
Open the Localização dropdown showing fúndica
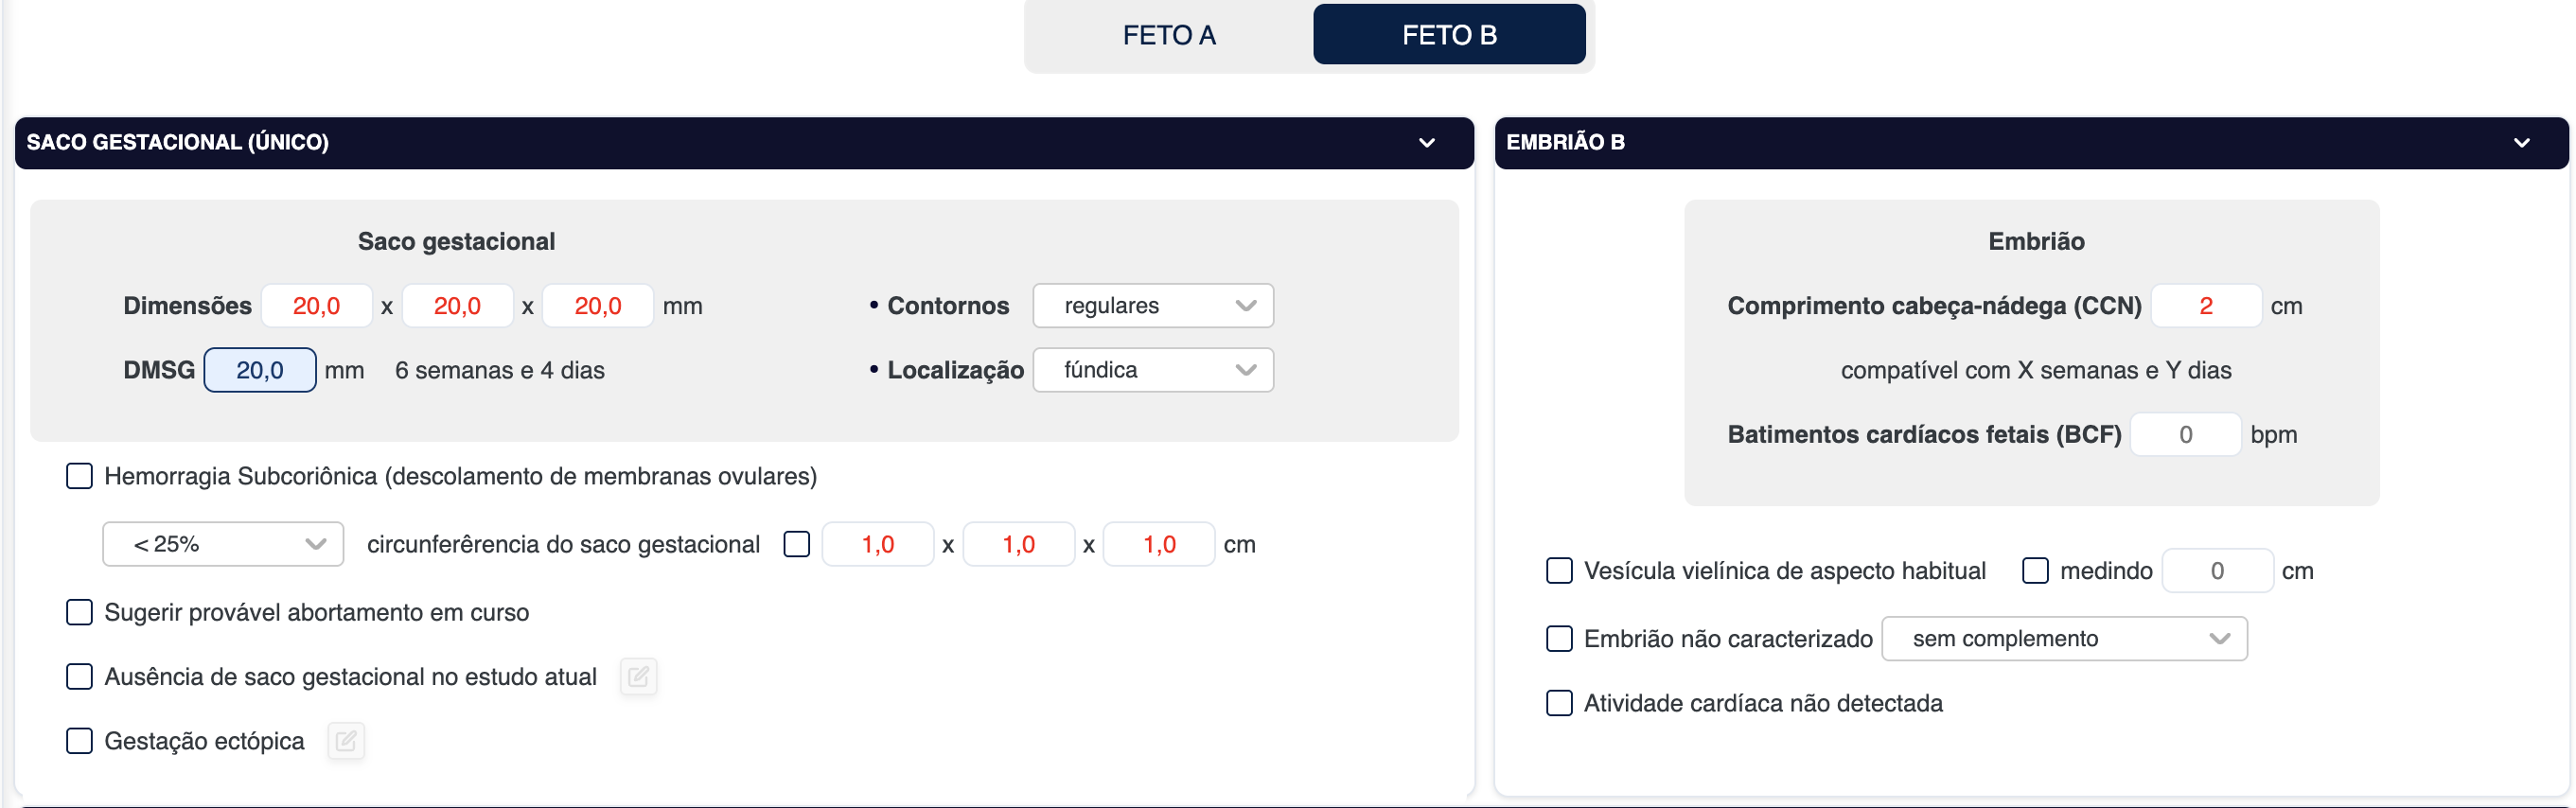1152,370
